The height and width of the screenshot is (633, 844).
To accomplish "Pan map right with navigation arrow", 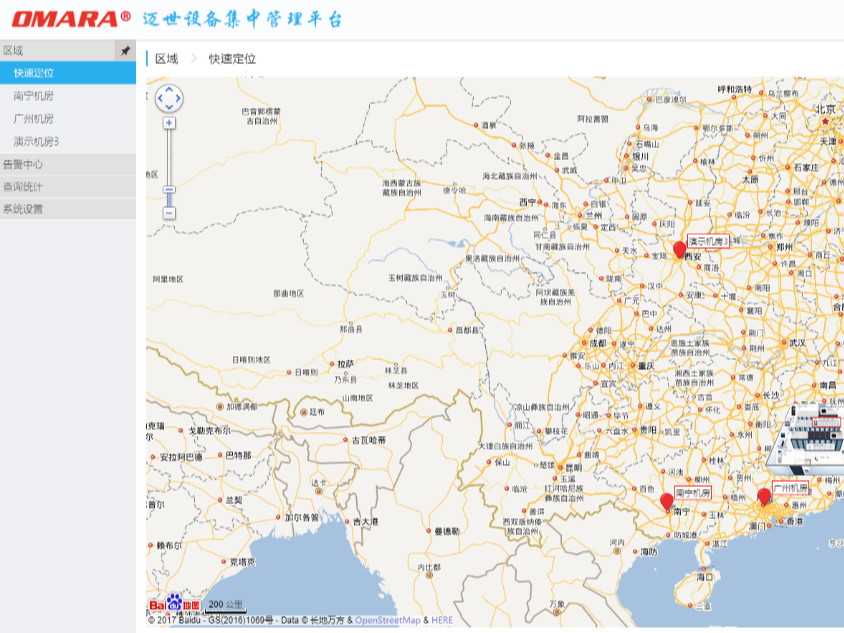I will 179,98.
